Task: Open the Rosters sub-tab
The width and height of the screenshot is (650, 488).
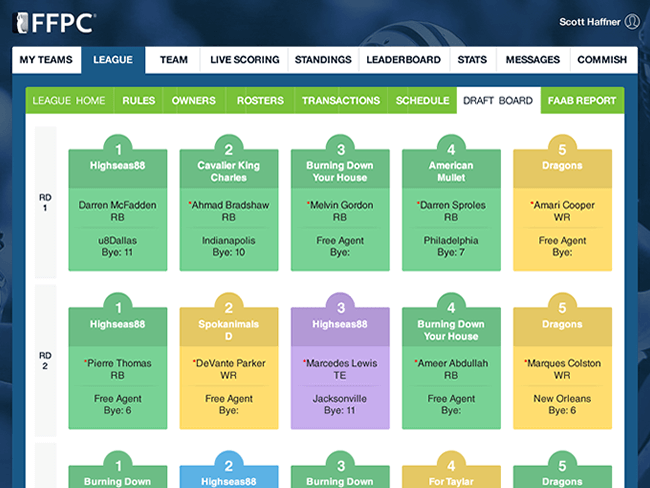Action: 260,100
